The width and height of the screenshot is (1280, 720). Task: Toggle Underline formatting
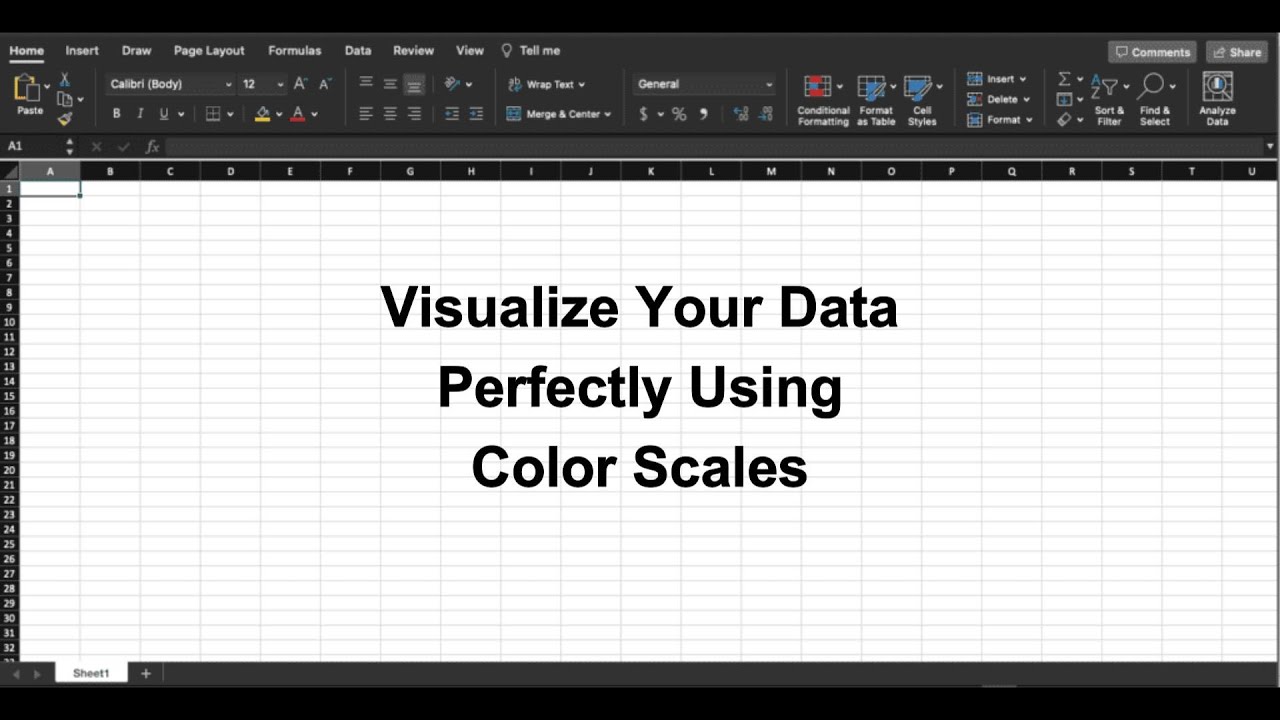tap(164, 114)
